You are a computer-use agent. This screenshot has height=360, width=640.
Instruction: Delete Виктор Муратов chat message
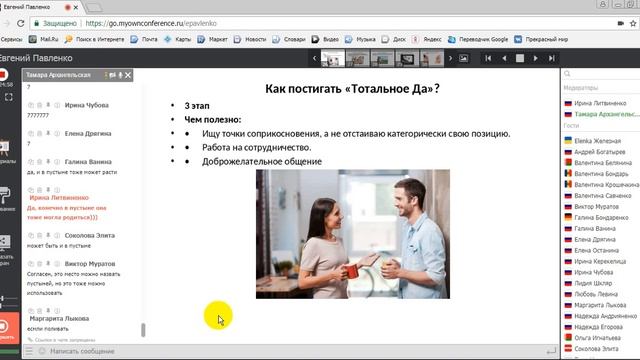[x=40, y=264]
